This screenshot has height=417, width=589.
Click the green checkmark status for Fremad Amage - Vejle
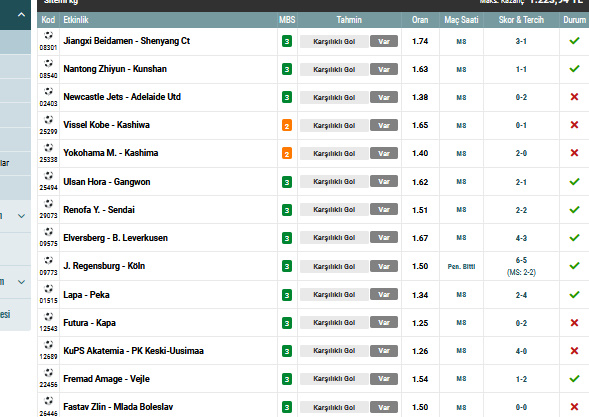pos(574,379)
